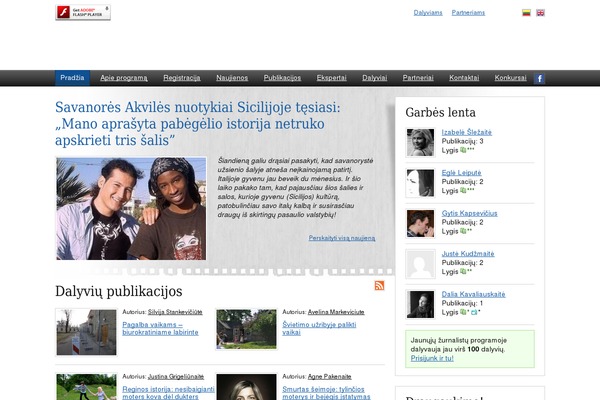Open Dalia Kavaliauskaitė profile link

473,294
